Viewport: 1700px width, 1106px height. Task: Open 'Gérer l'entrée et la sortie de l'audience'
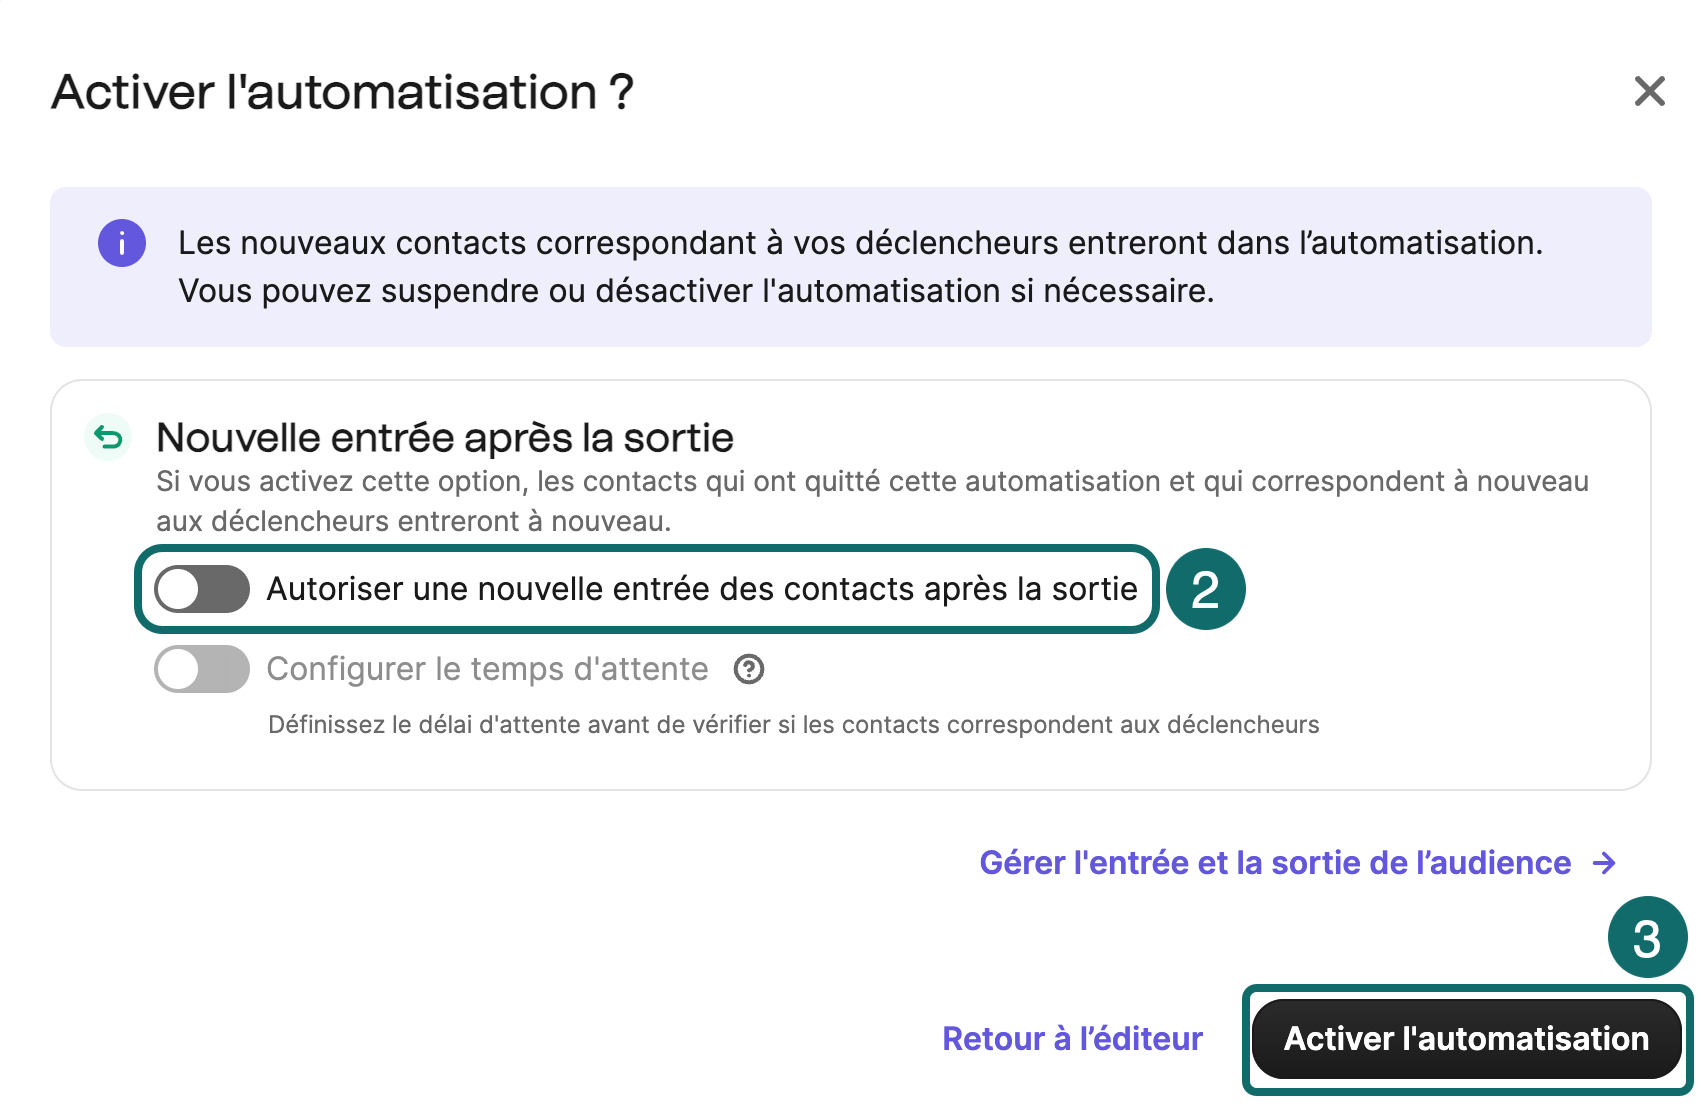pos(1275,863)
